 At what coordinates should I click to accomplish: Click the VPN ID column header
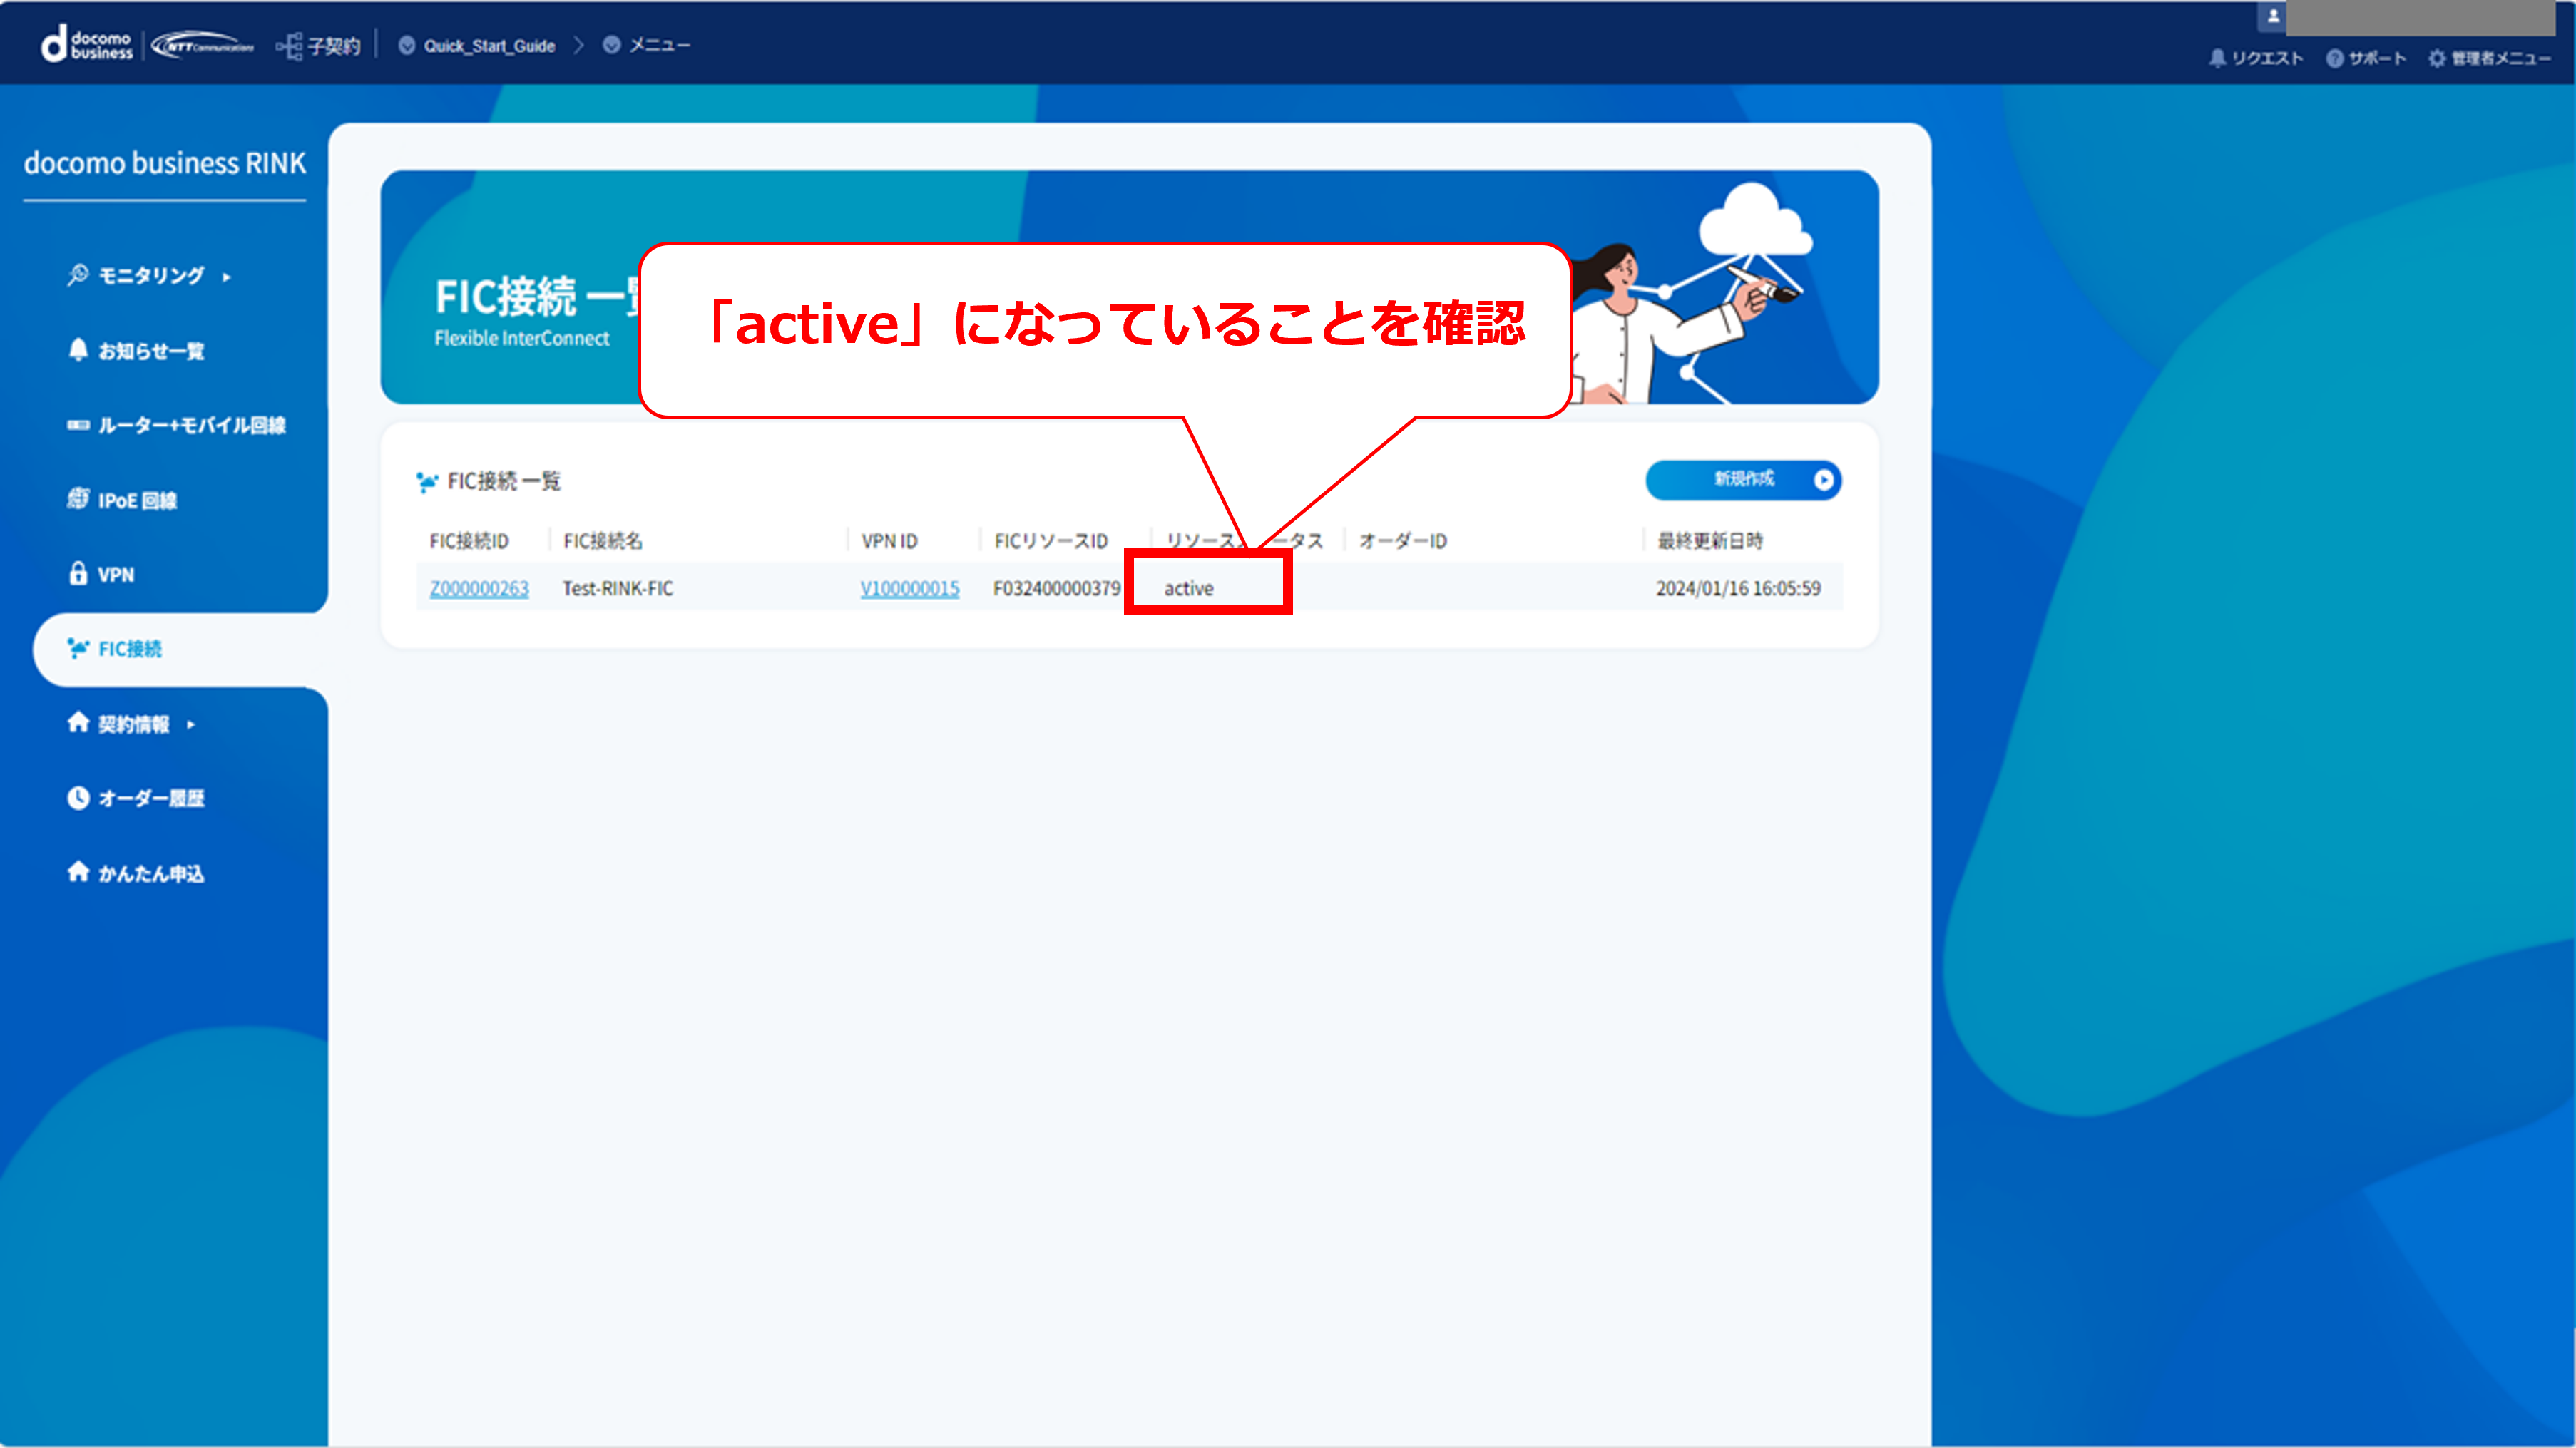[x=889, y=541]
